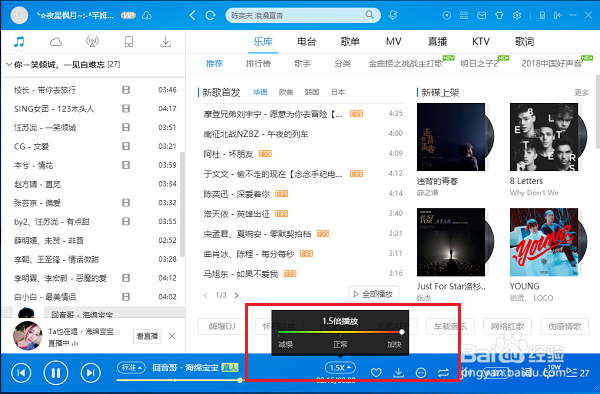Click the 看直播 button
This screenshot has width=600, height=394.
tap(147, 336)
